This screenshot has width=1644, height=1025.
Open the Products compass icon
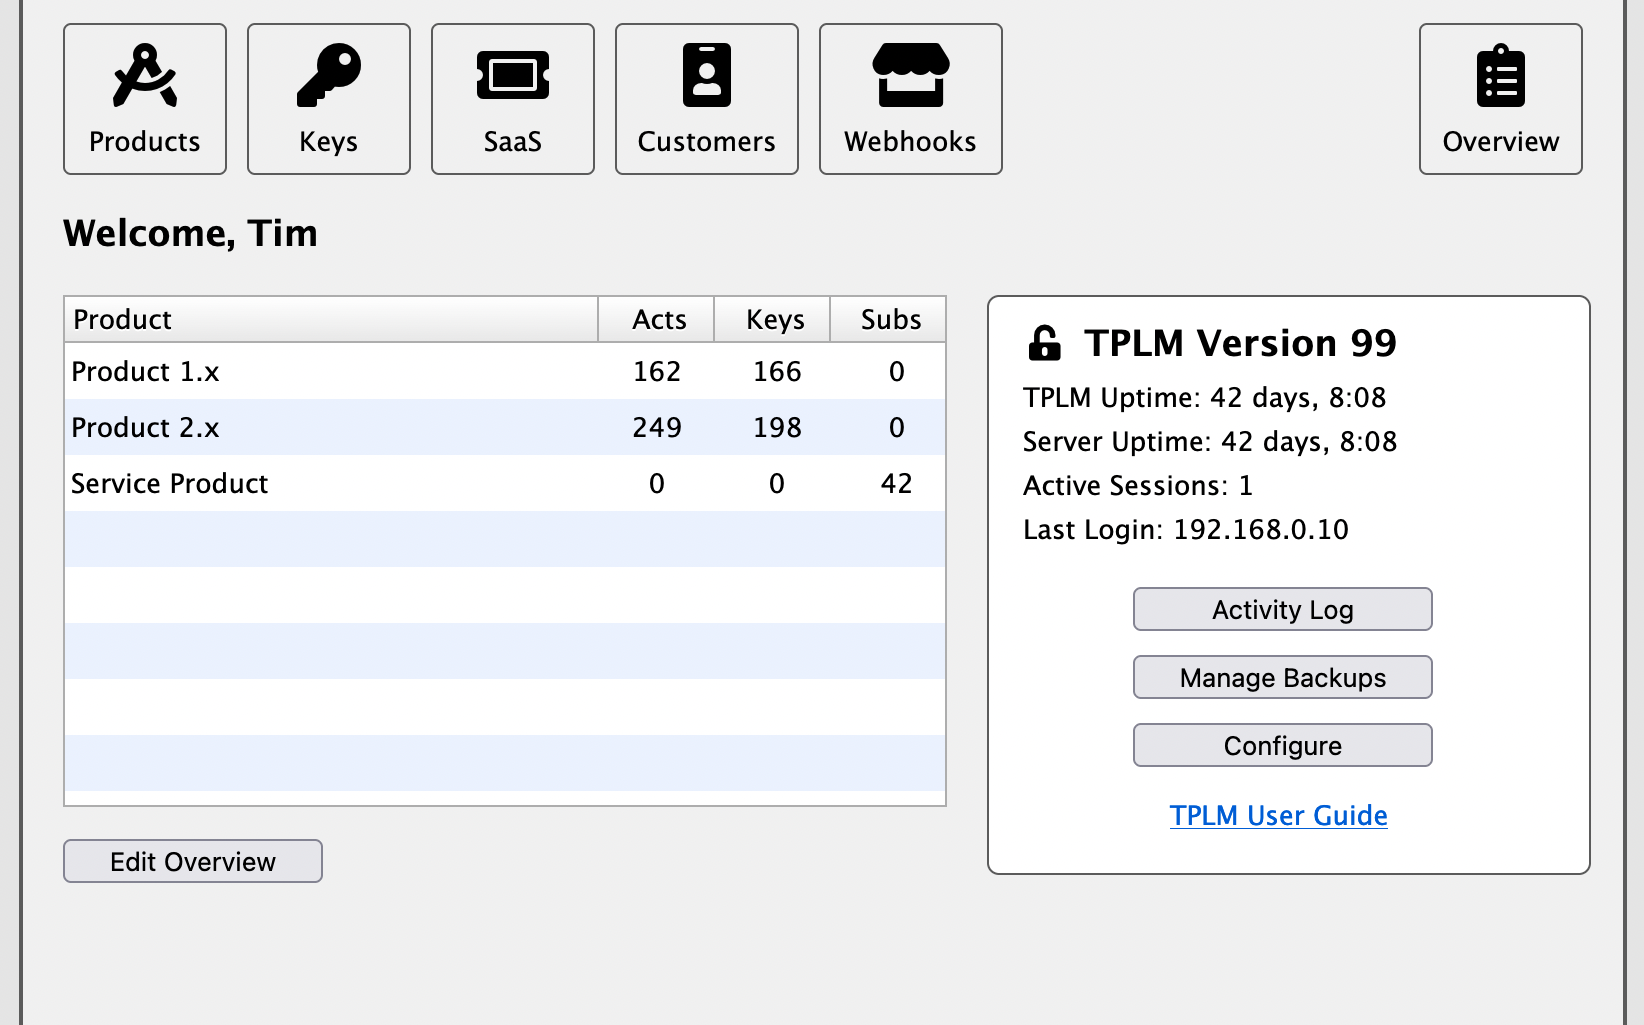145,76
